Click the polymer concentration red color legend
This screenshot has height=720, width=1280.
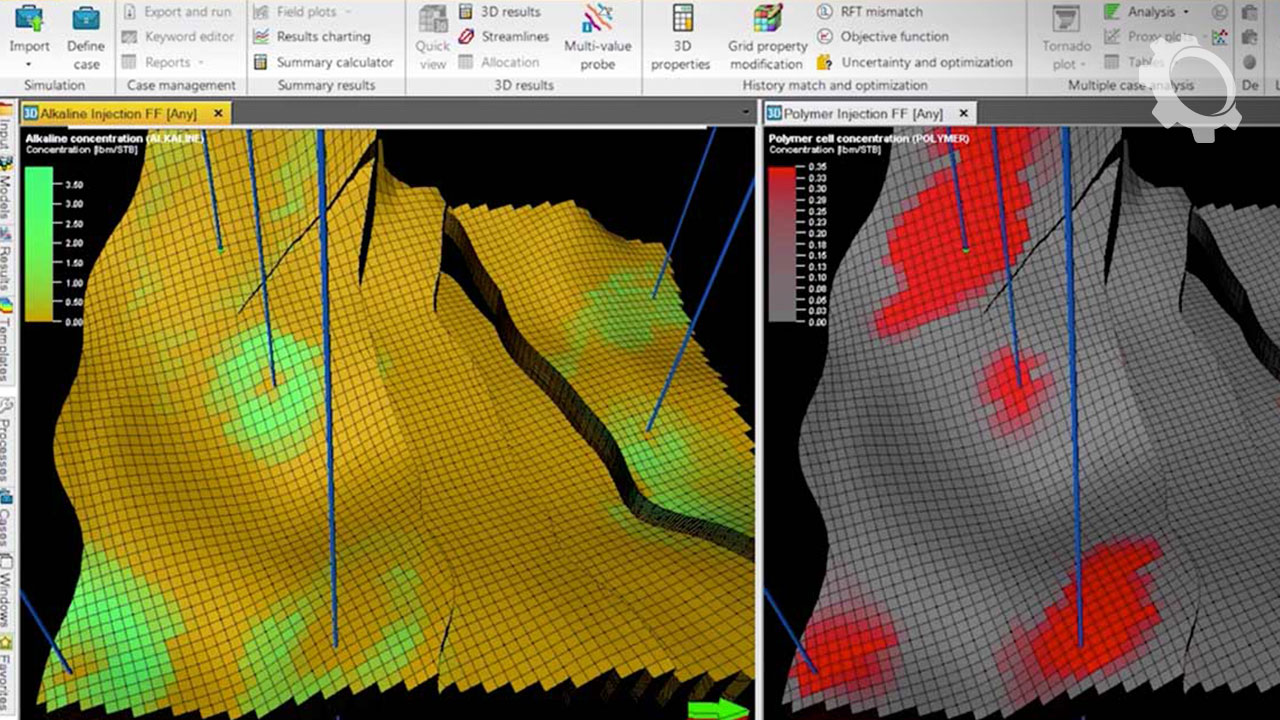781,245
